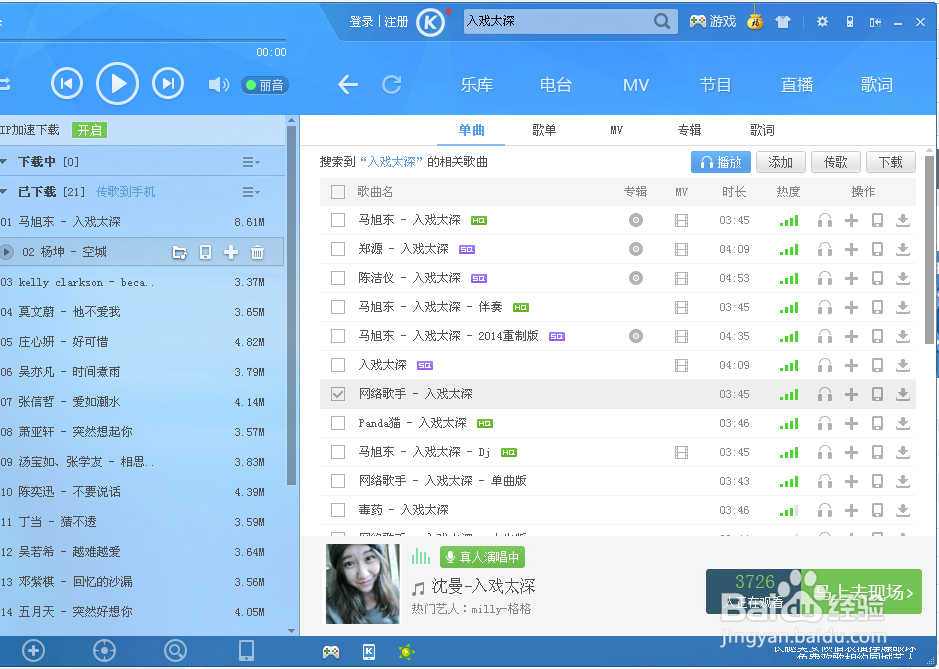Toggle the 丽音 sound effect
Image resolution: width=939 pixels, height=669 pixels.
265,85
